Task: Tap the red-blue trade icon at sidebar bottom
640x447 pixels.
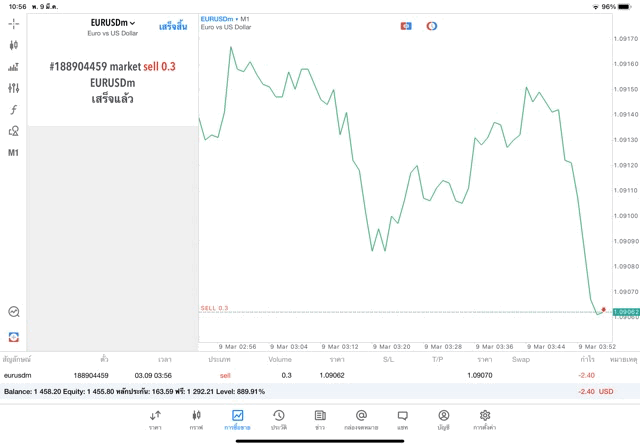Action: (13, 337)
